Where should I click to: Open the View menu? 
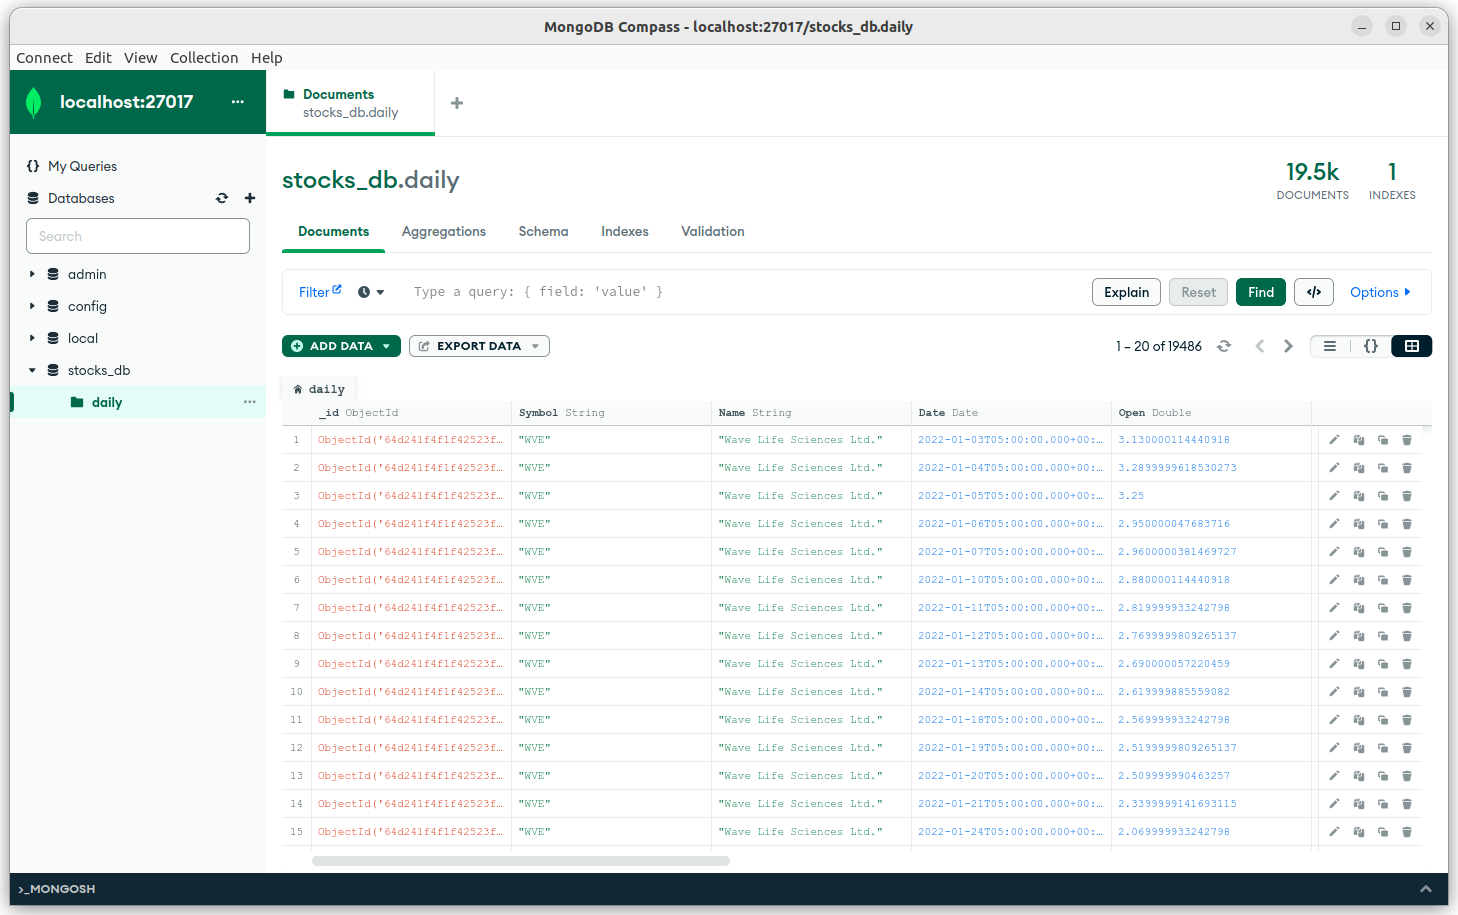tap(140, 58)
